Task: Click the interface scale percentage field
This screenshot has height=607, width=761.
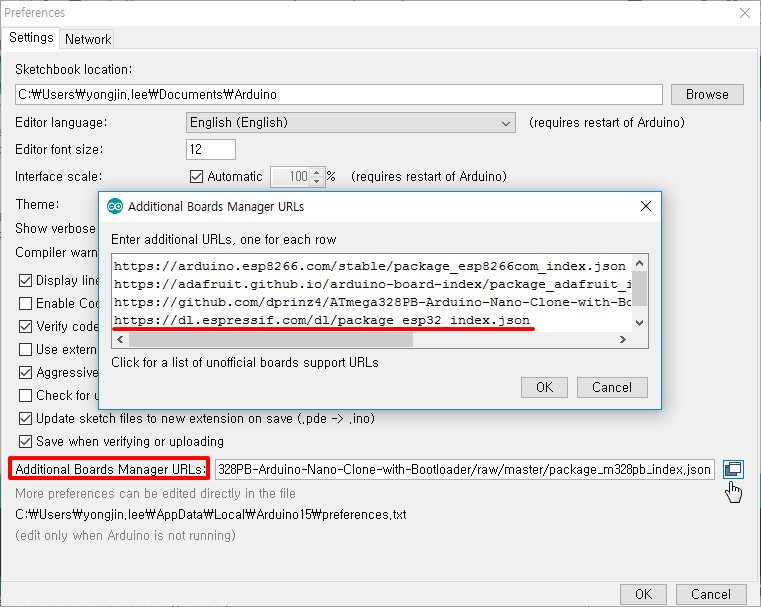Action: tap(290, 176)
